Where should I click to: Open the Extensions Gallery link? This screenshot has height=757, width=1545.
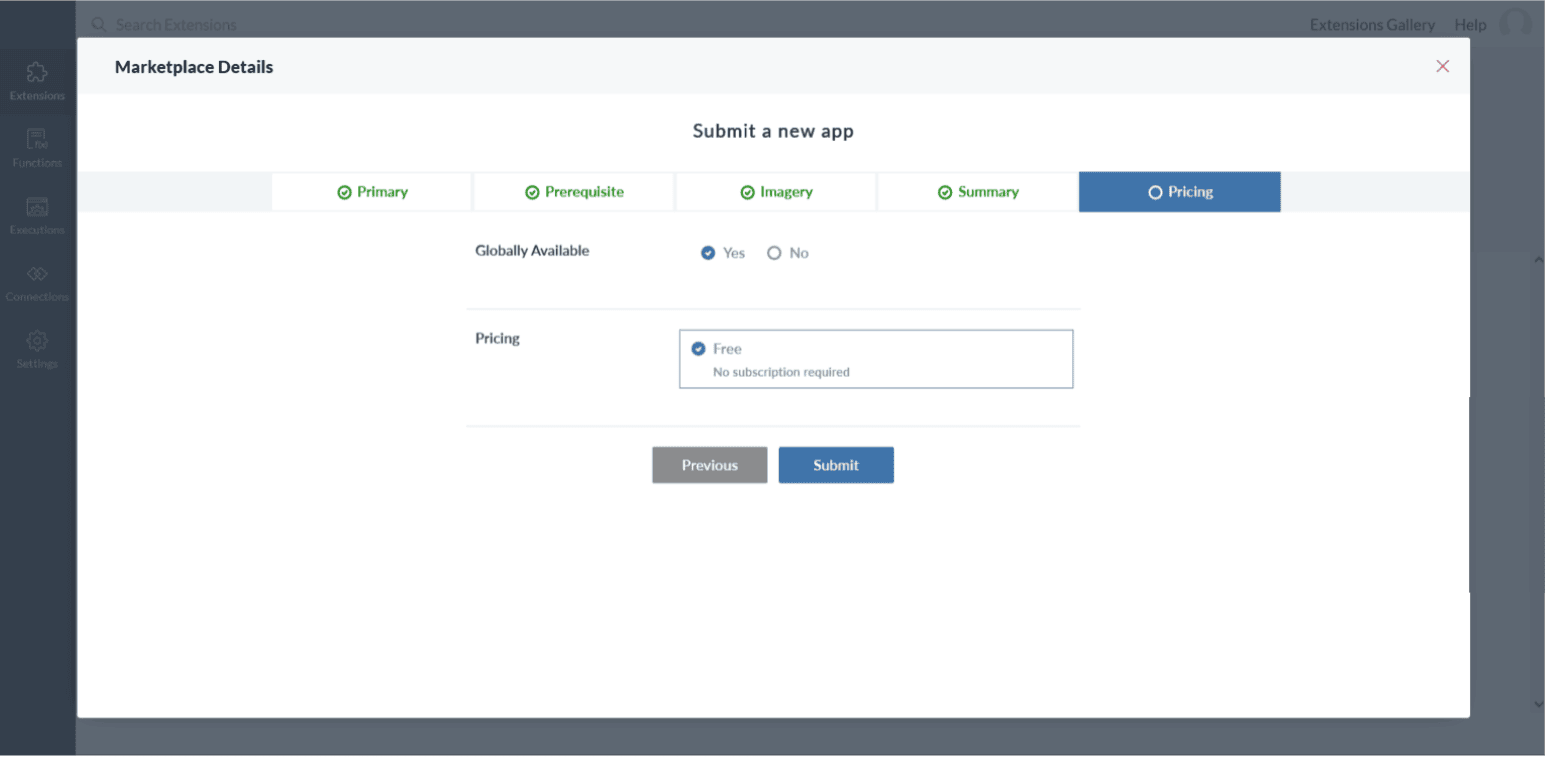point(1372,24)
